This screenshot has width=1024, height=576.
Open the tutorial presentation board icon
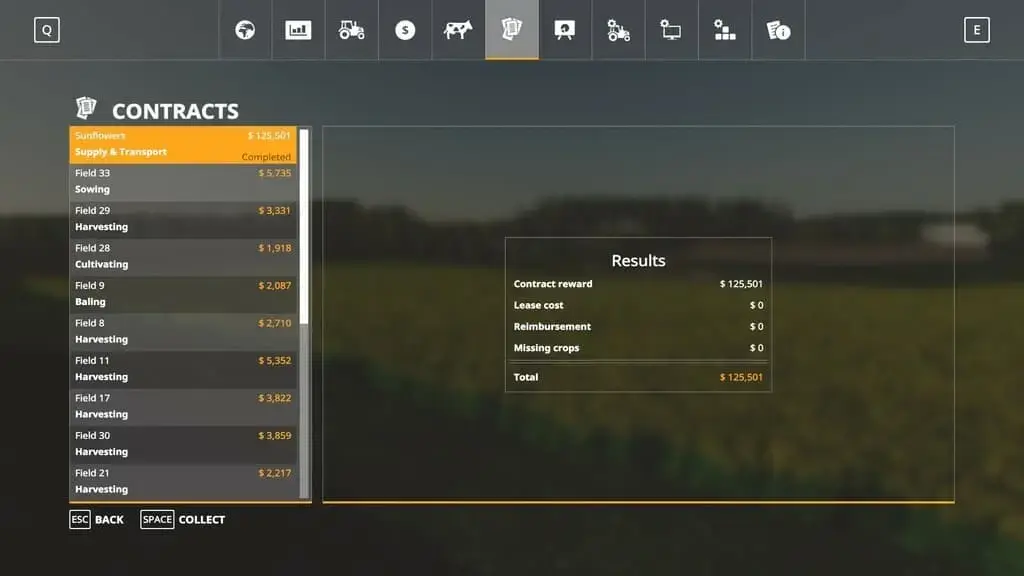(565, 30)
